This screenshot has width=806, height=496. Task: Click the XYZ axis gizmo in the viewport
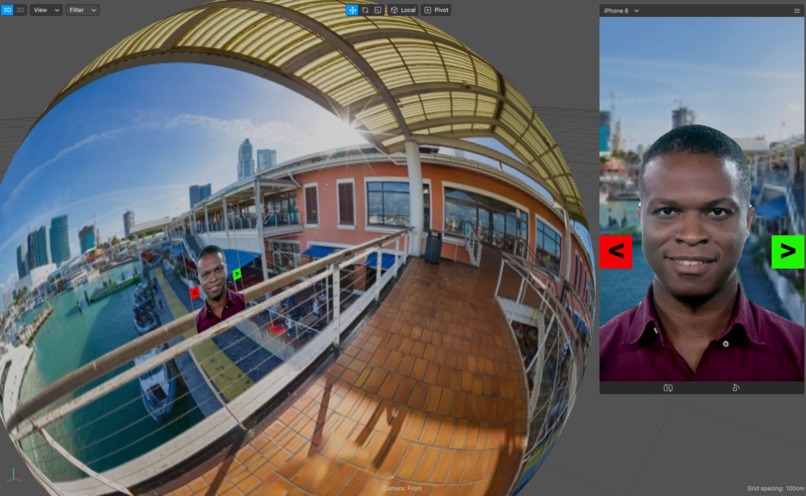[12, 475]
